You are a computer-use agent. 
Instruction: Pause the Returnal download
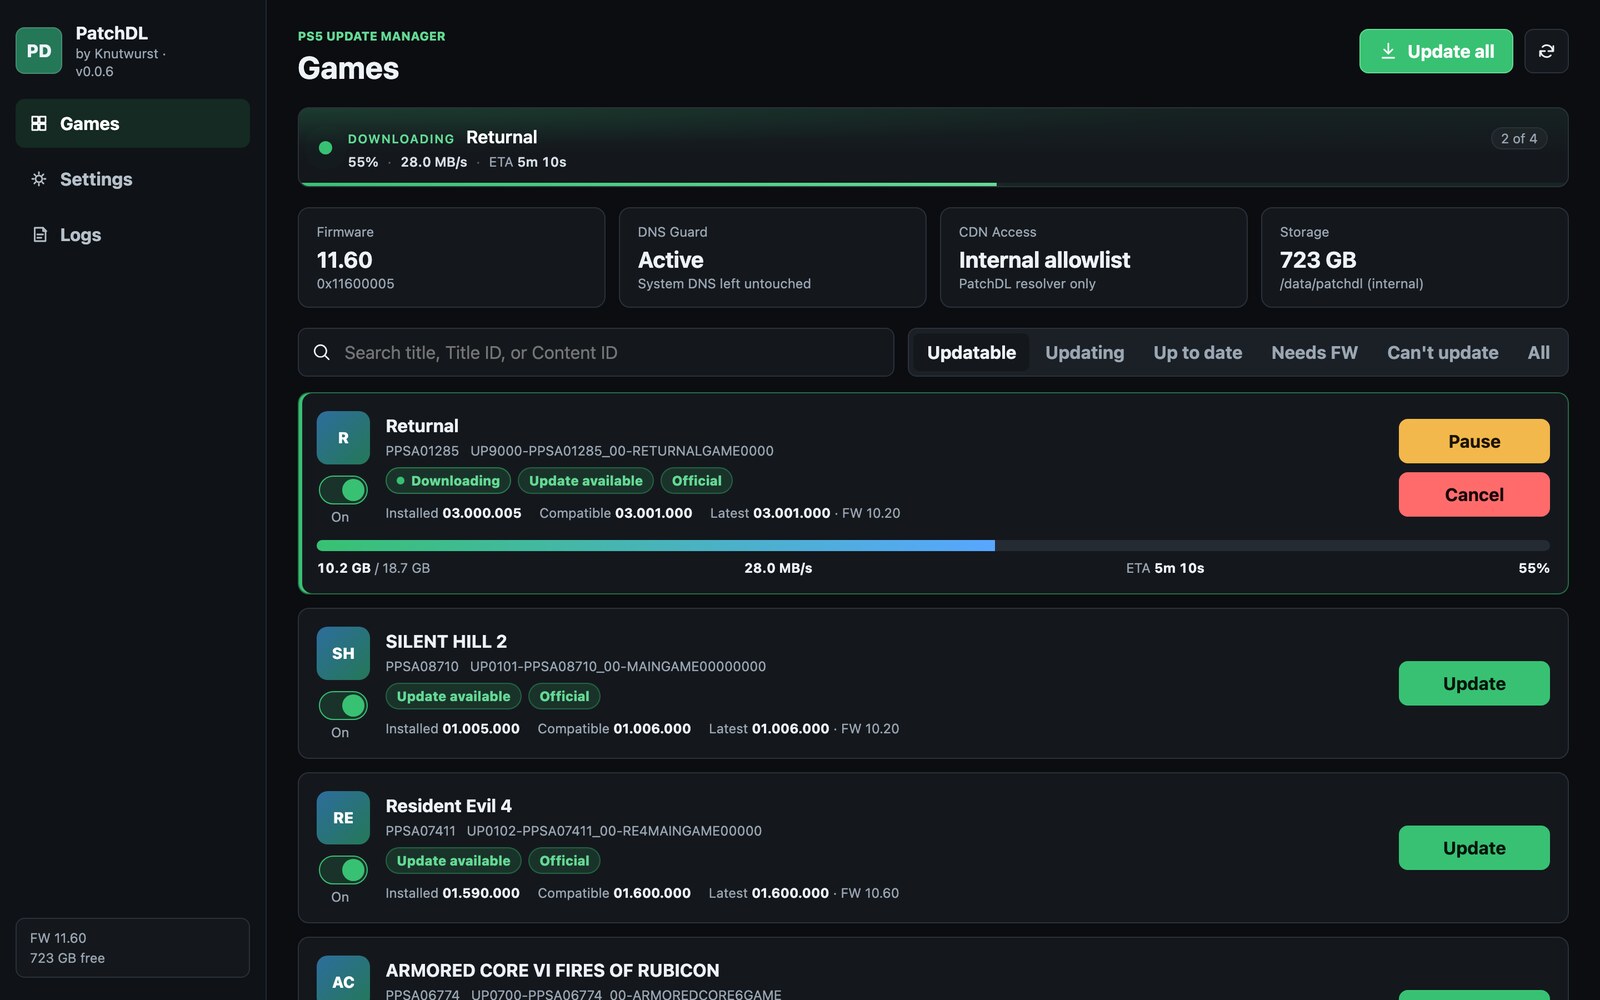1474,441
